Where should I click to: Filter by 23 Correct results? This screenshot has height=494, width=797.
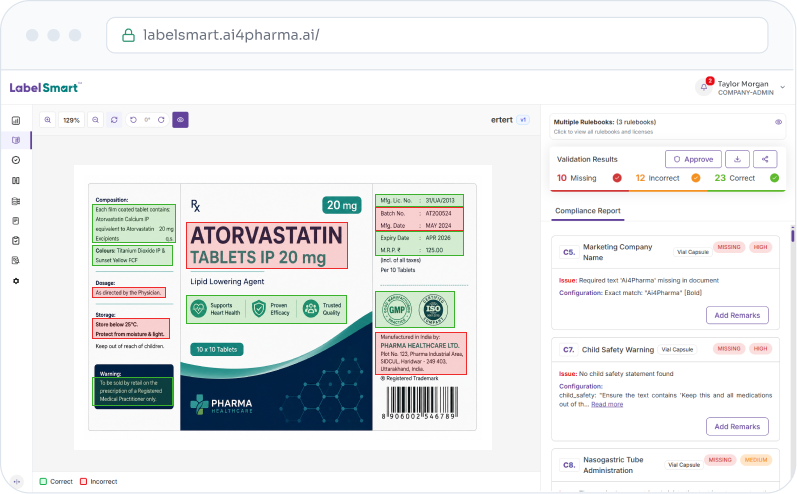click(747, 178)
